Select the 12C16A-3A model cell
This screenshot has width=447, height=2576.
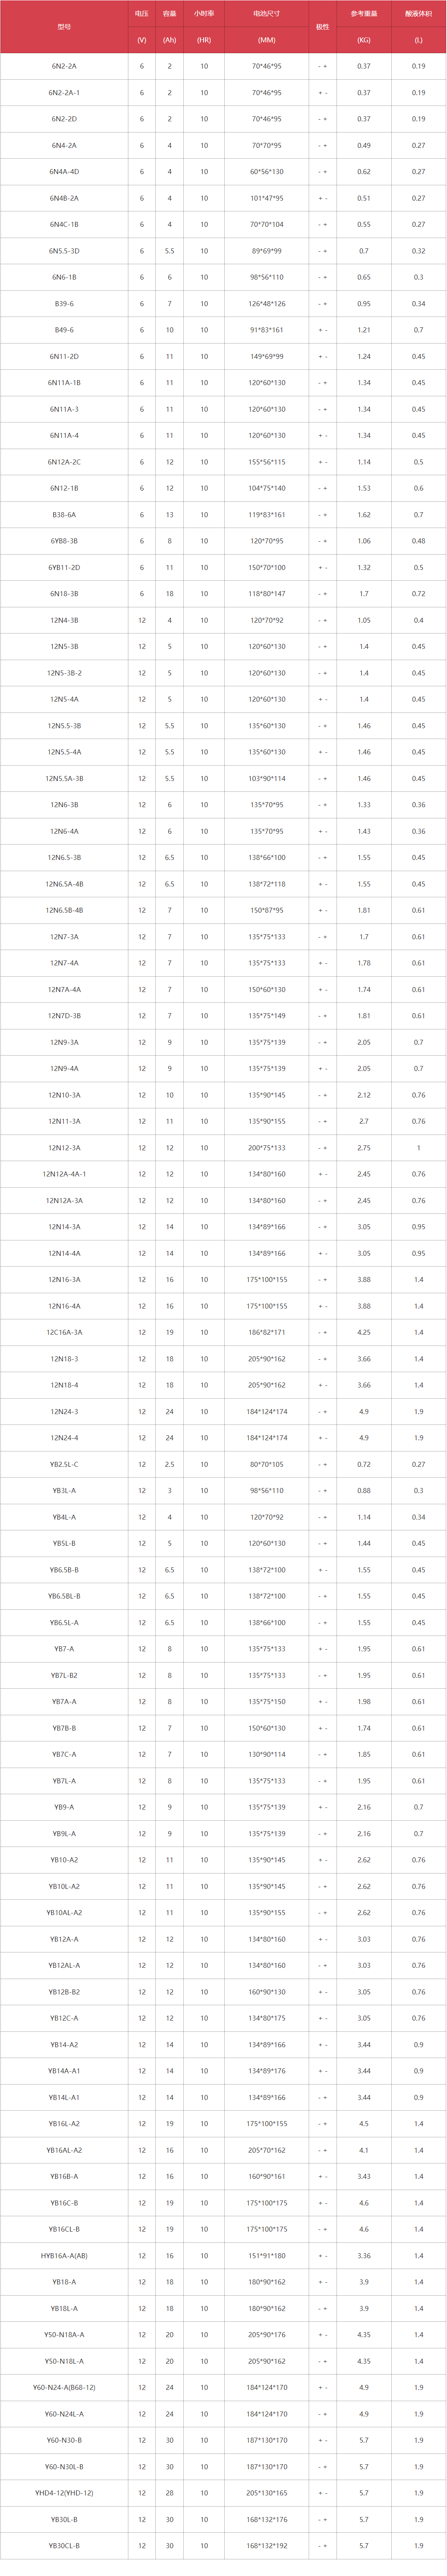[64, 1332]
